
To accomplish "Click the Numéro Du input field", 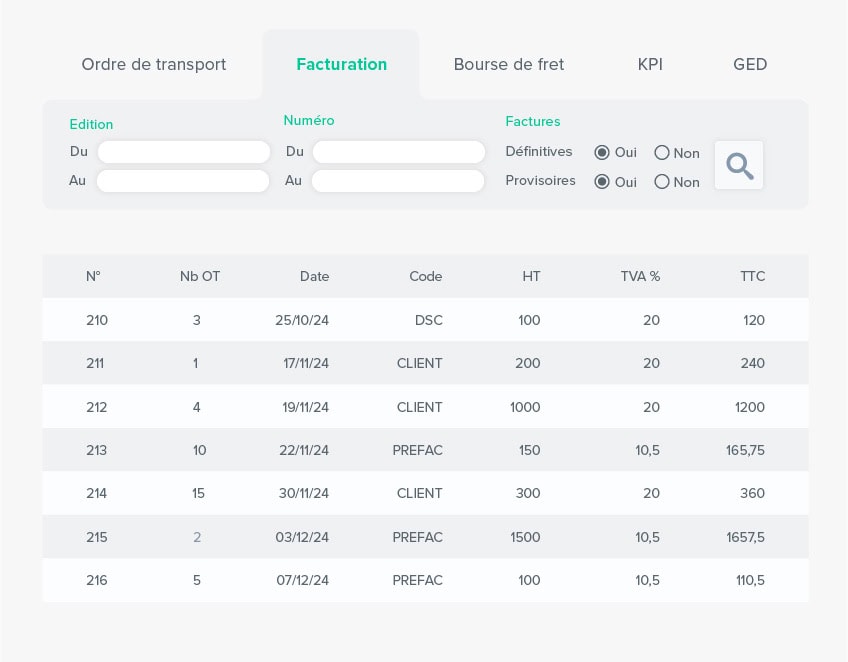I will tap(397, 151).
